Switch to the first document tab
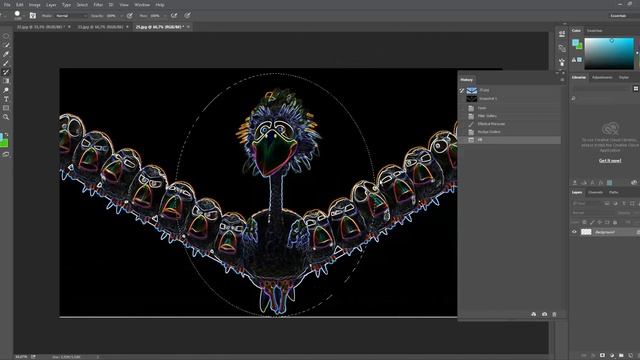 tap(40, 27)
